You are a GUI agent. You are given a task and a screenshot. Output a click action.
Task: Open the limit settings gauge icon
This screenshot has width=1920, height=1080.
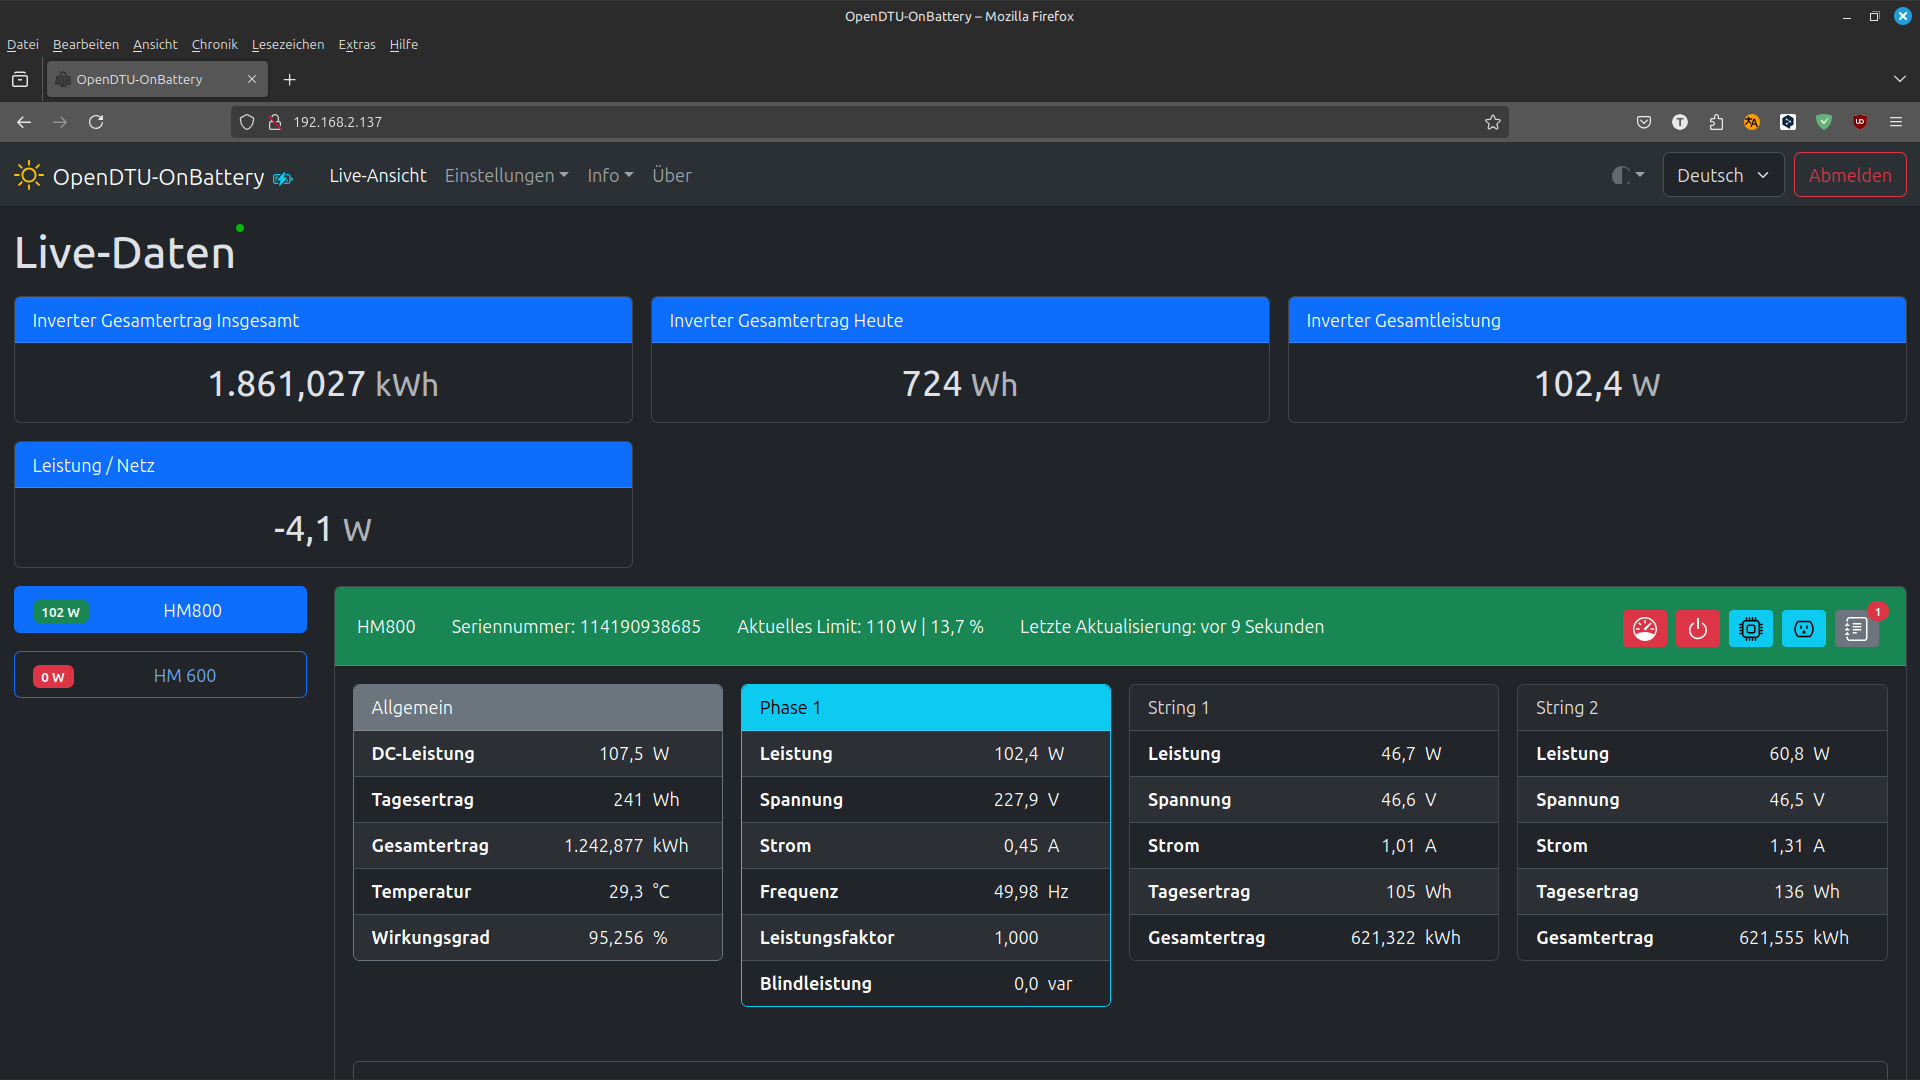point(1645,628)
